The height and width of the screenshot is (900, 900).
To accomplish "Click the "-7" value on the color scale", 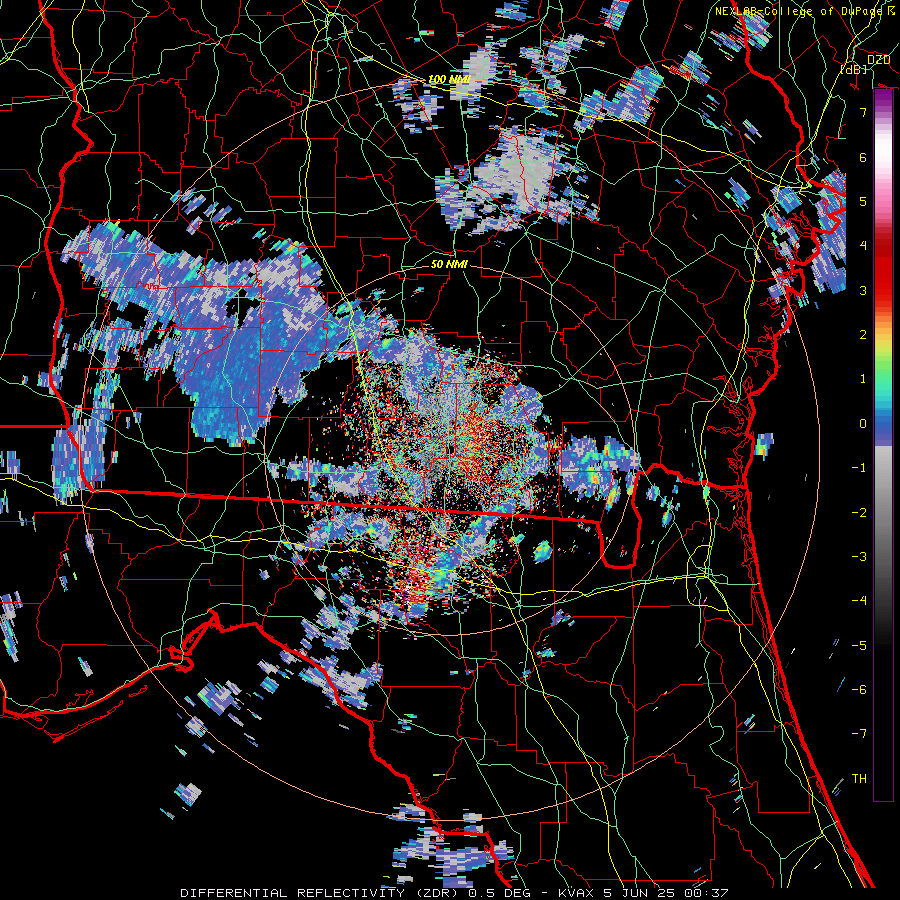I will [859, 734].
